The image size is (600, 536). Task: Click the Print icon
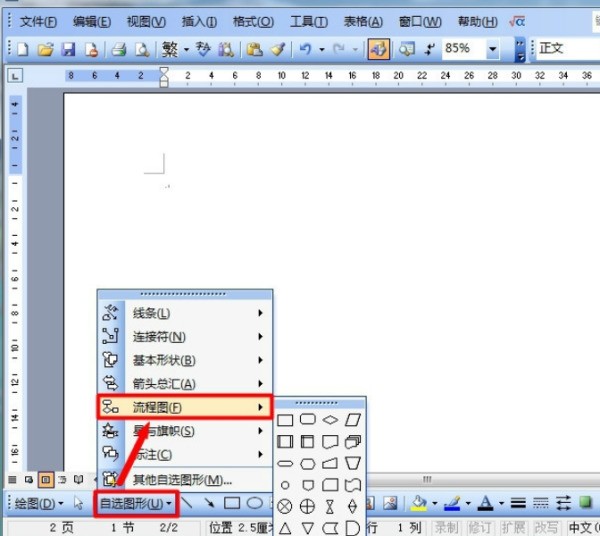pos(118,48)
